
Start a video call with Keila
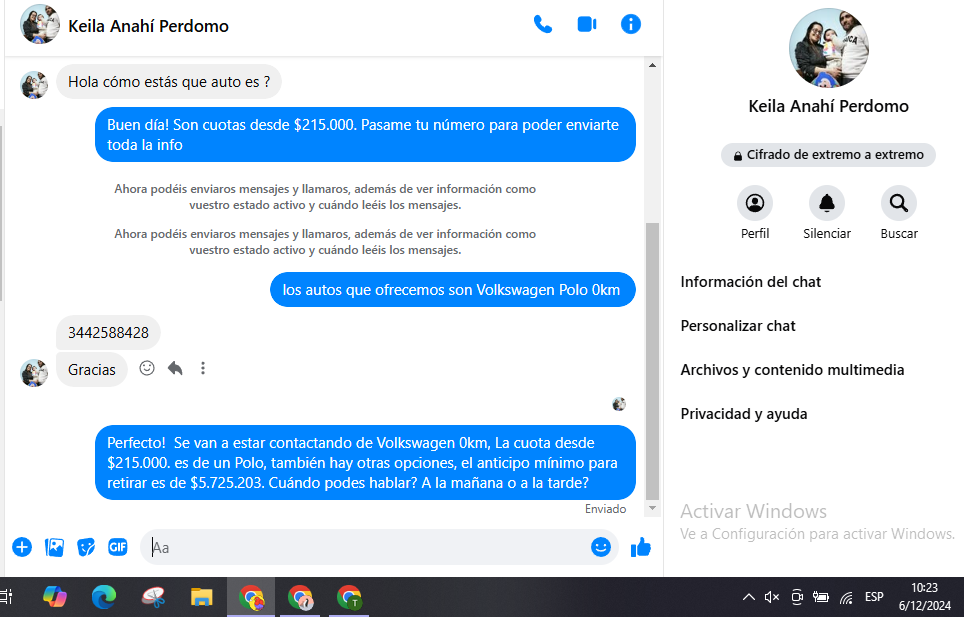[x=587, y=25]
